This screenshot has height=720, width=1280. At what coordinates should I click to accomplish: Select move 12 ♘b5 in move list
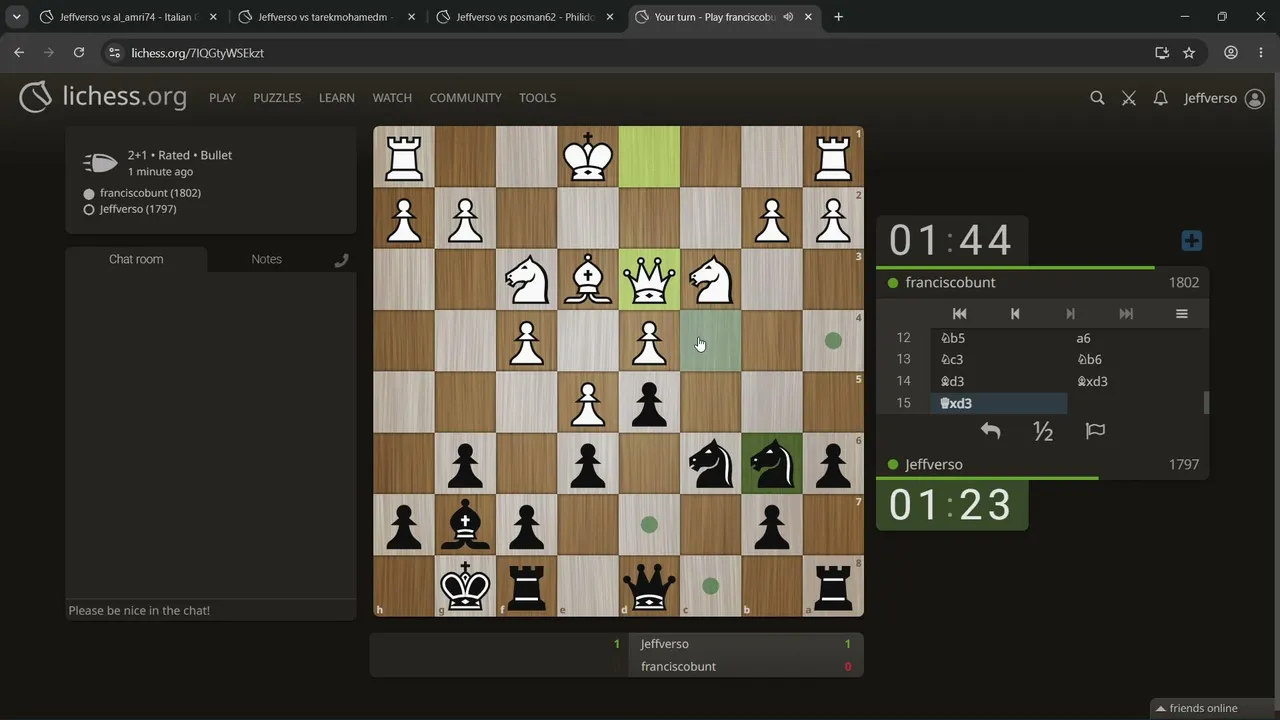[x=999, y=338]
